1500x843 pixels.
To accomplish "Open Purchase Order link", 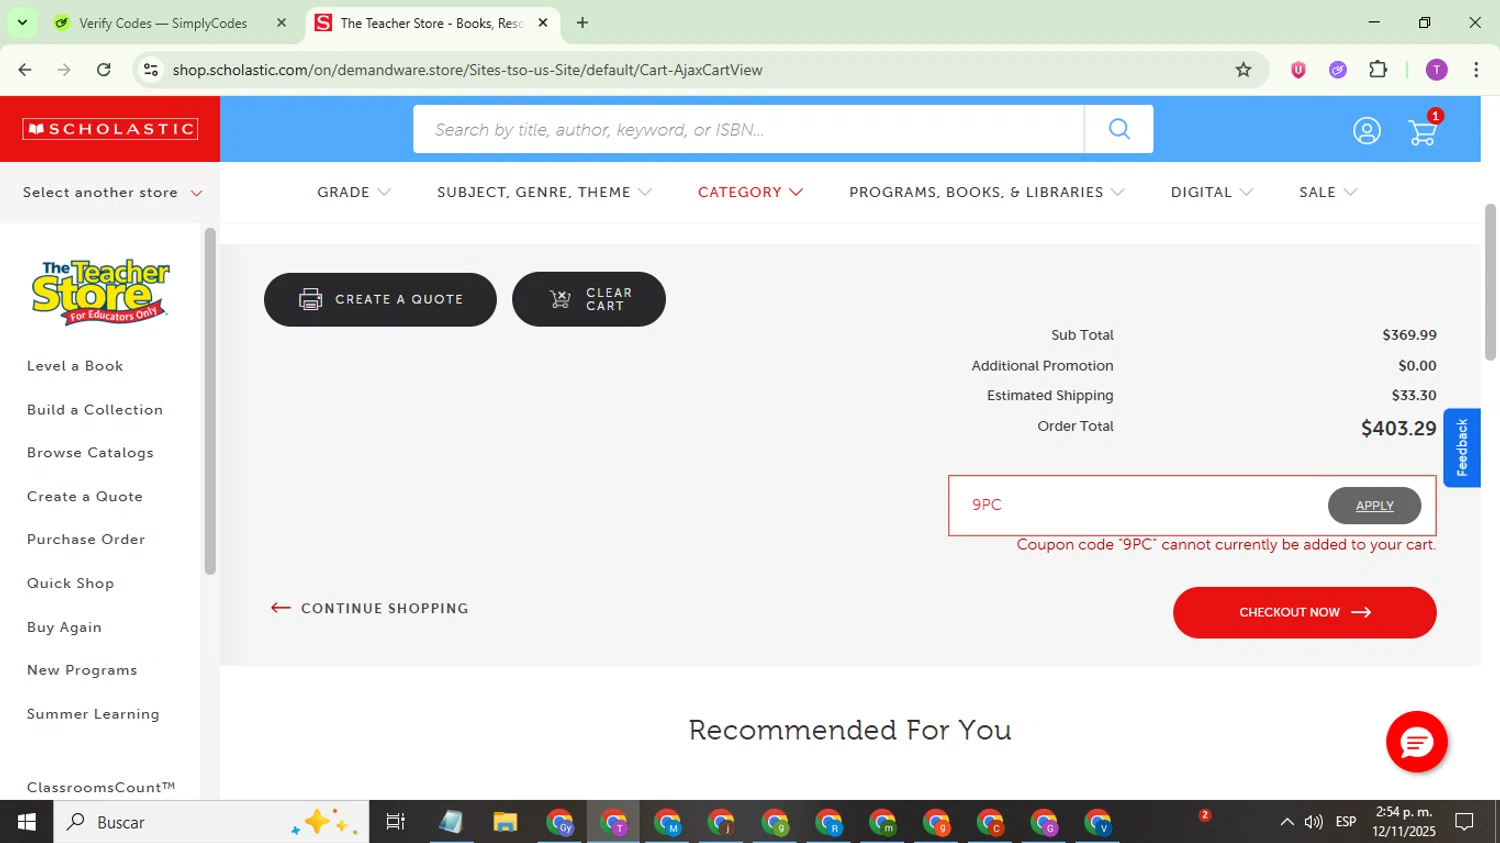I will point(86,540).
